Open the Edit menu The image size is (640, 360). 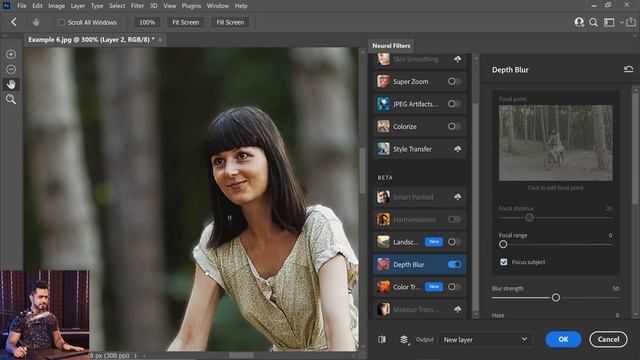[37, 6]
